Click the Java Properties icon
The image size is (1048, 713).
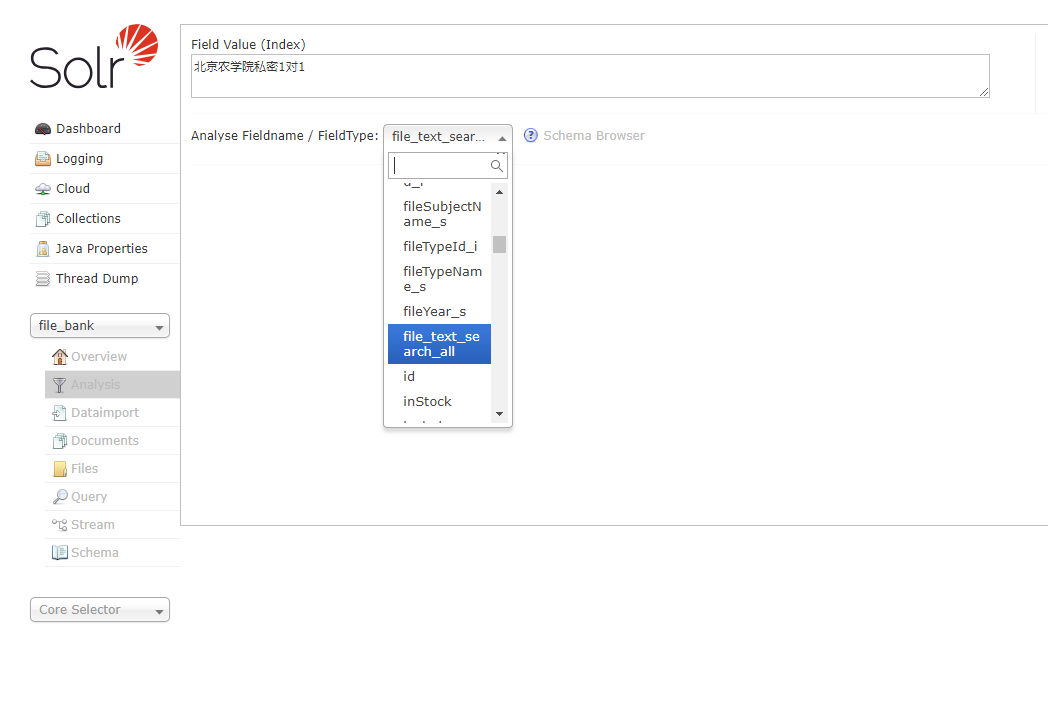(43, 249)
